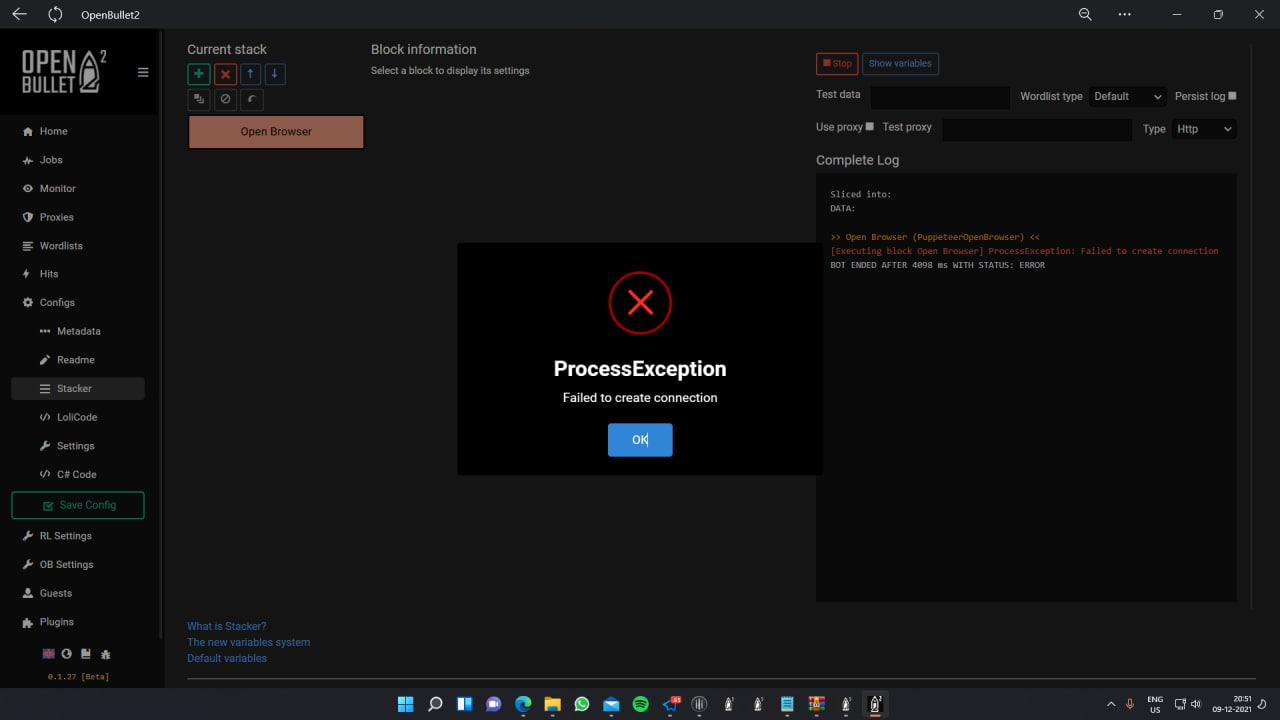
Task: Move the selected block up
Action: pos(250,73)
